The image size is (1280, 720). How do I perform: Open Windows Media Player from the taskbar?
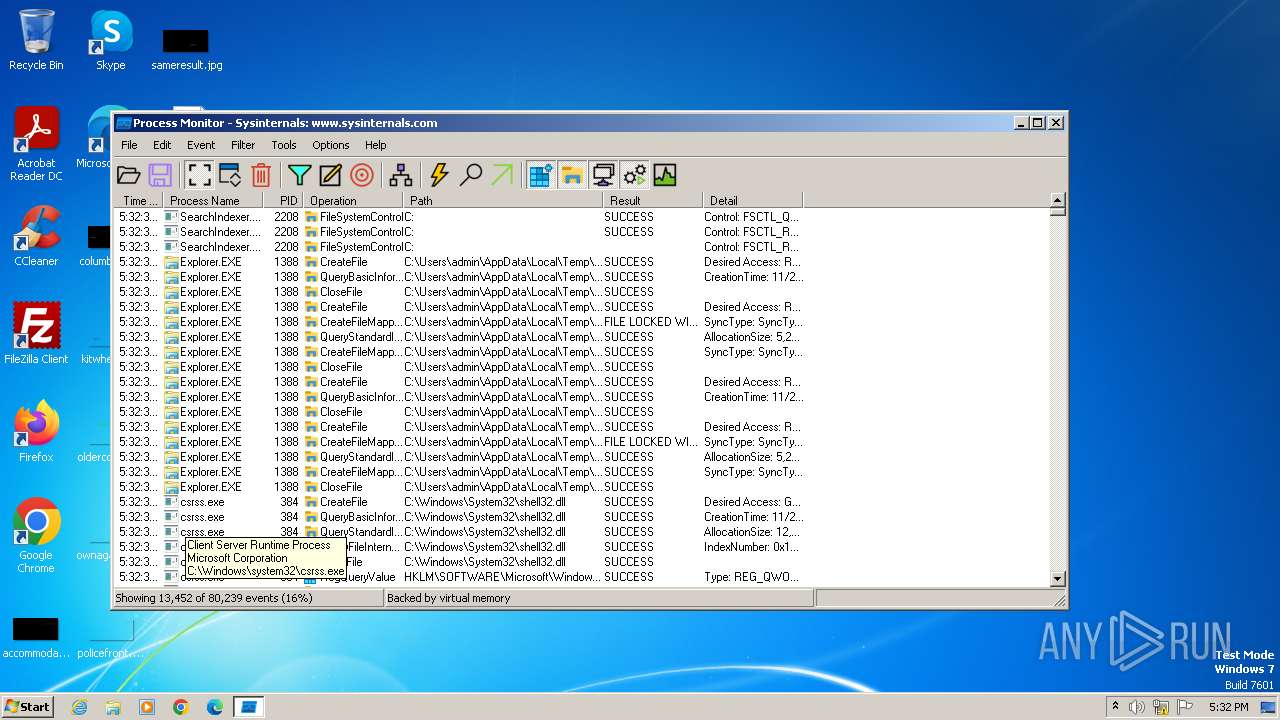147,707
